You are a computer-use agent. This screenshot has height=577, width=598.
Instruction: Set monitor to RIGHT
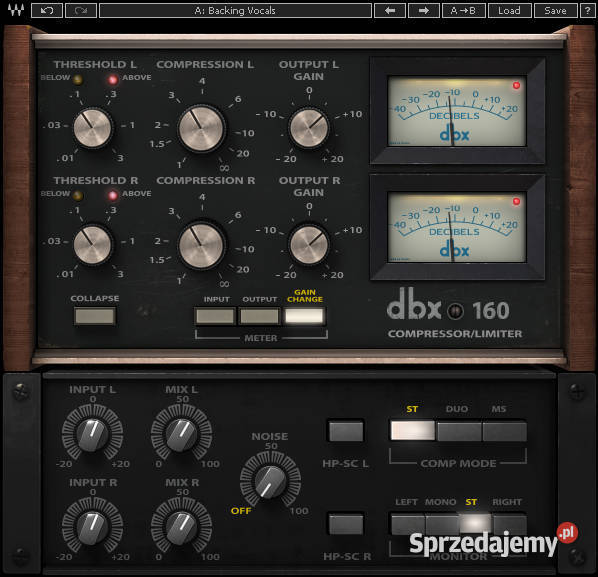coord(510,524)
